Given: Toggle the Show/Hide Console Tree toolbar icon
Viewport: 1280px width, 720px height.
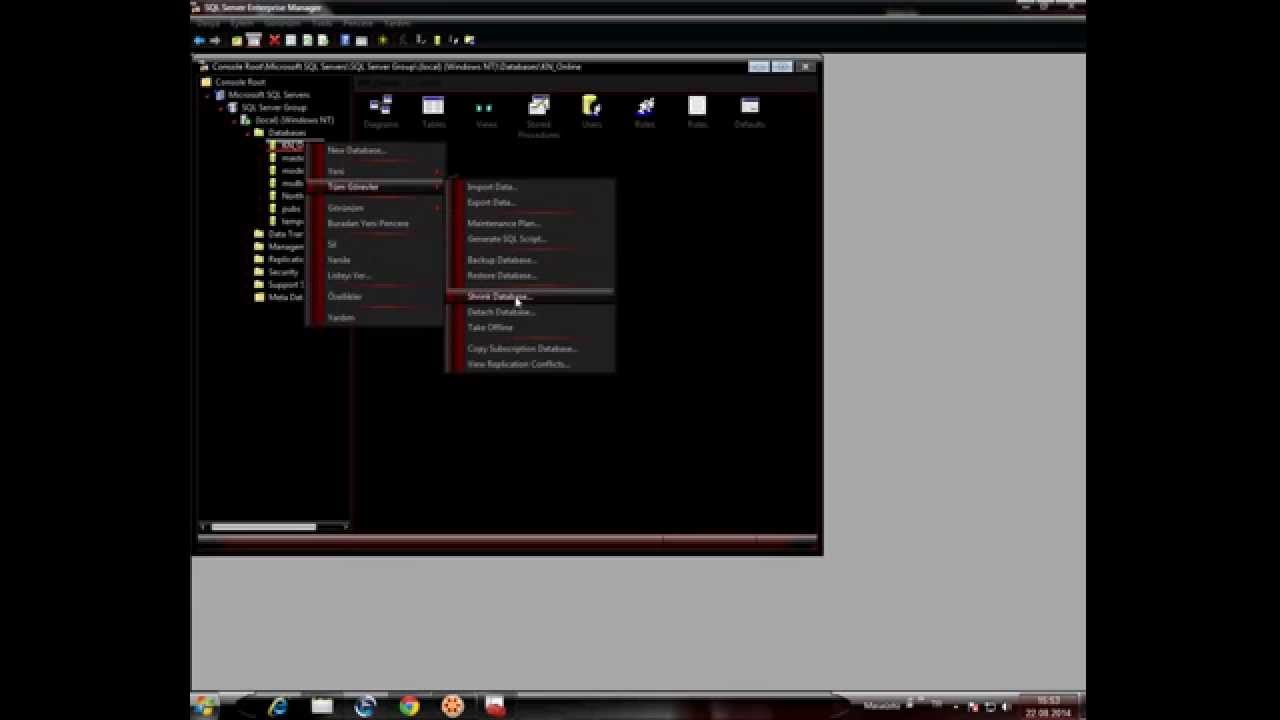Looking at the screenshot, I should coord(254,40).
